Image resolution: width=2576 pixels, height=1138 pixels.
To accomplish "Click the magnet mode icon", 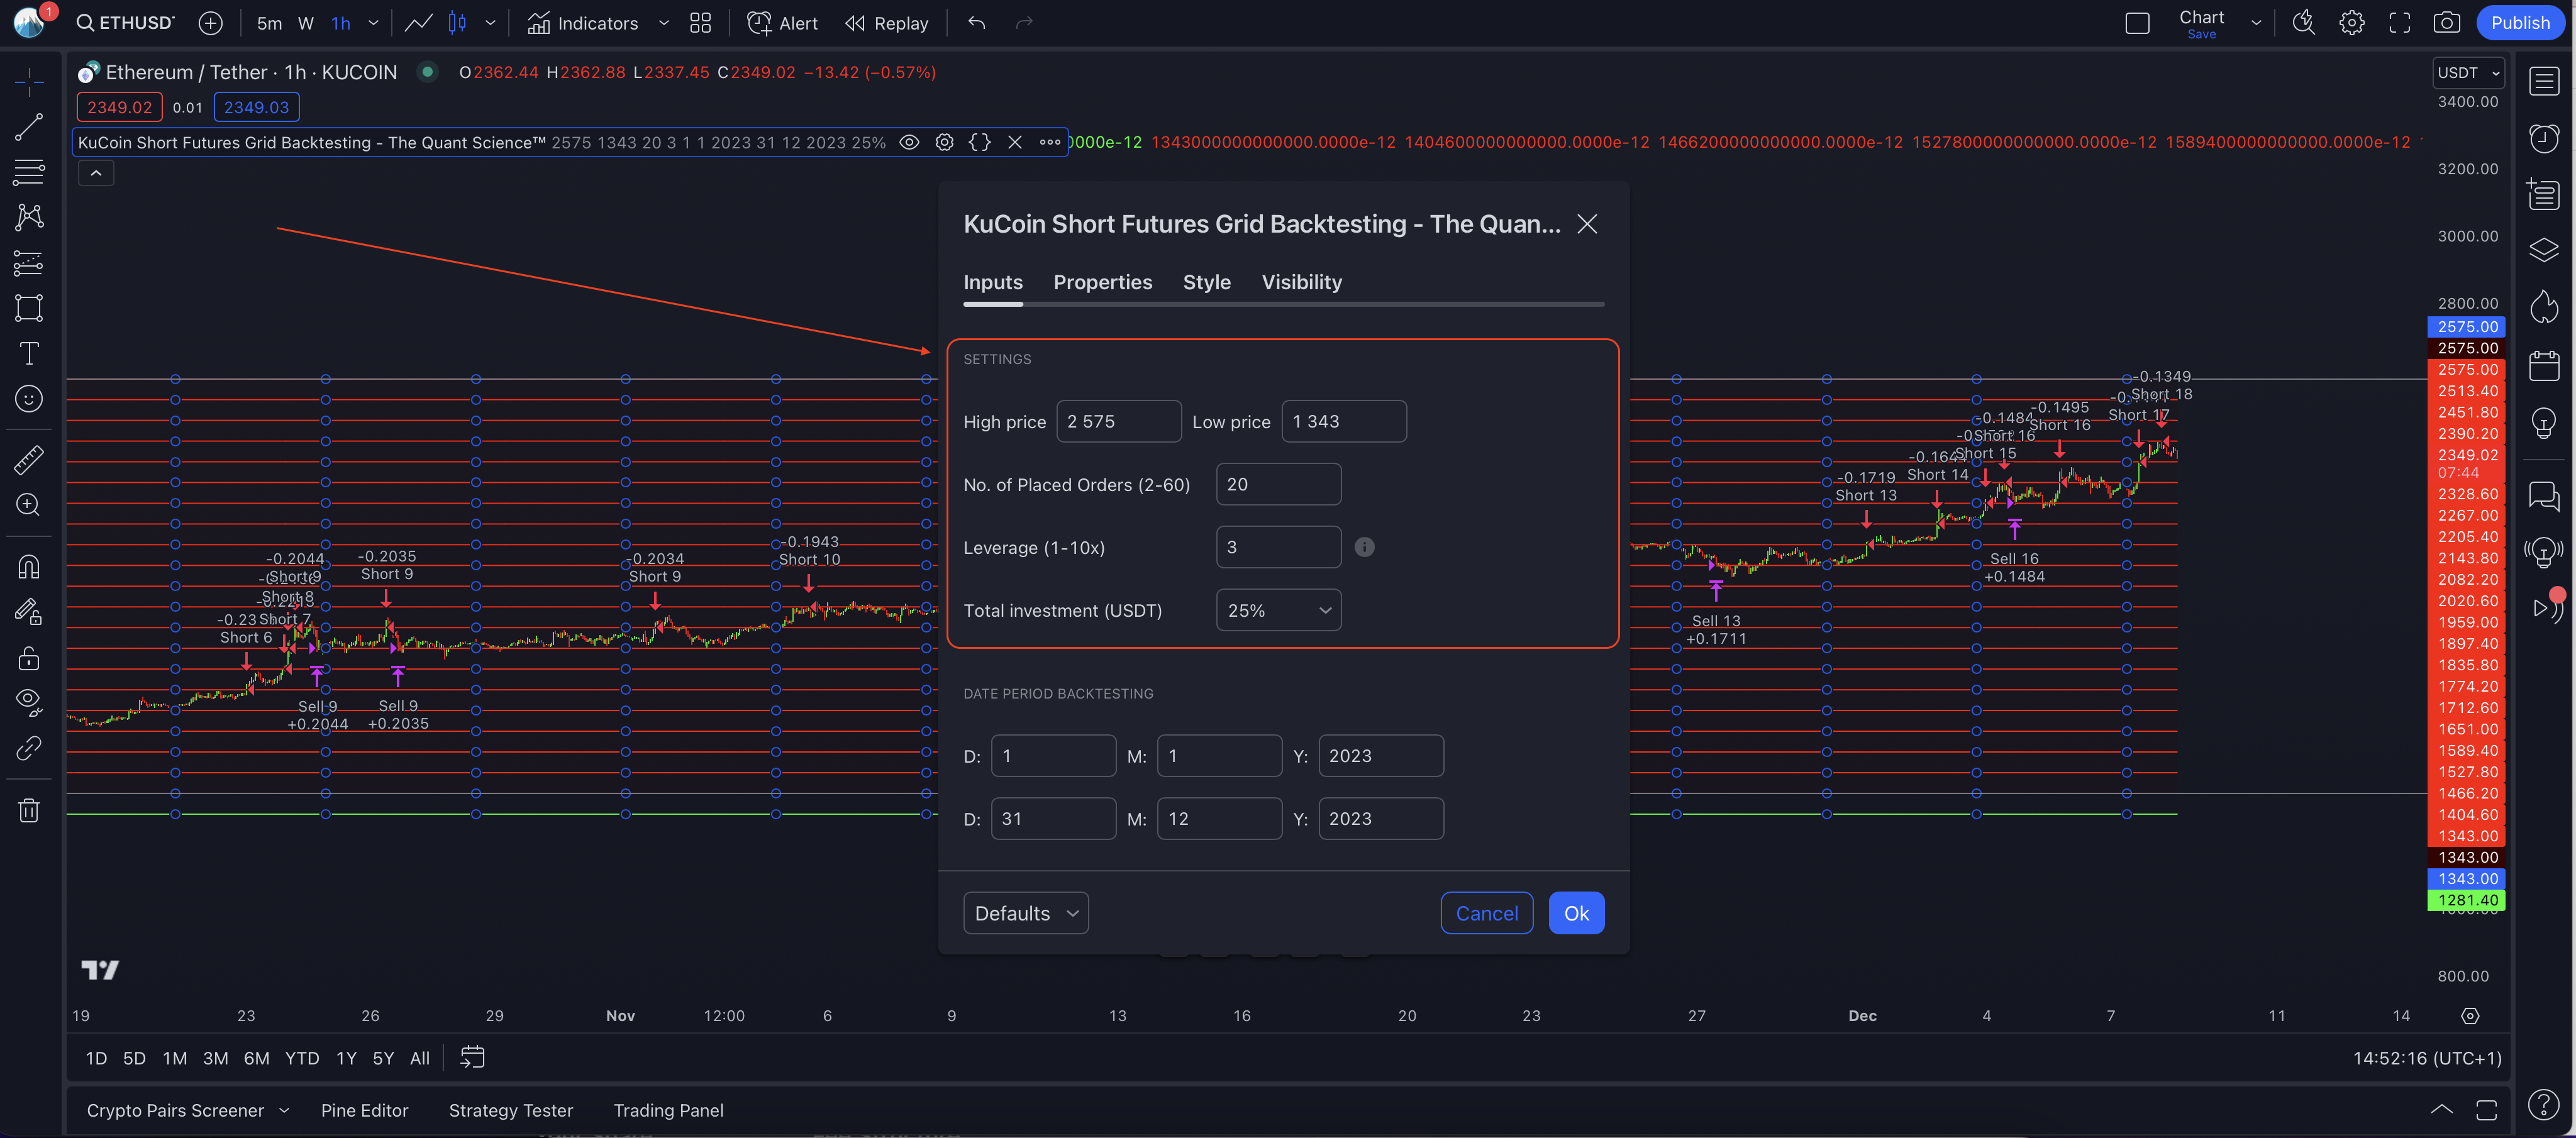I will pos(29,567).
